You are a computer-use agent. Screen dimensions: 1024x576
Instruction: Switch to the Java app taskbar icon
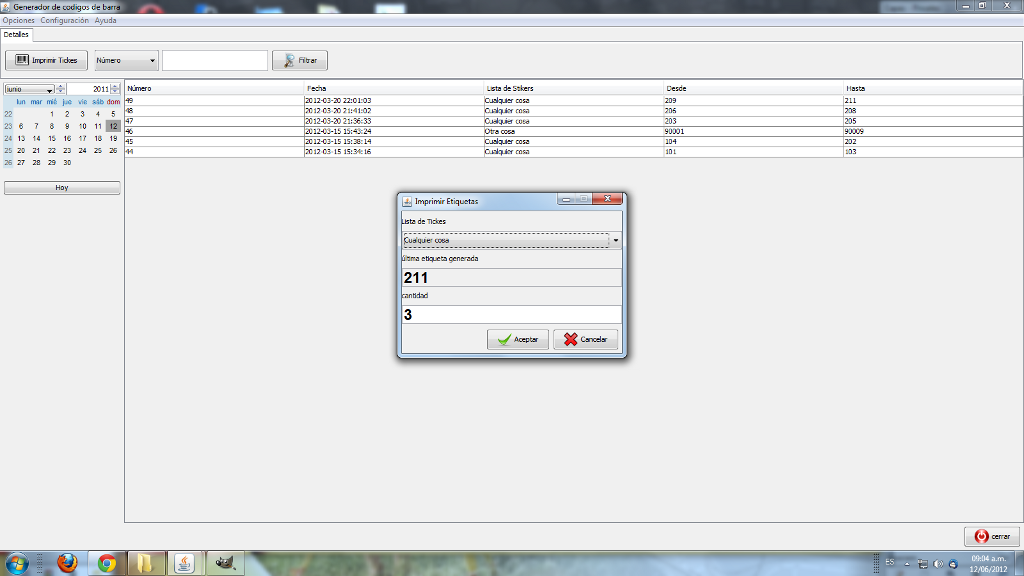coord(184,563)
